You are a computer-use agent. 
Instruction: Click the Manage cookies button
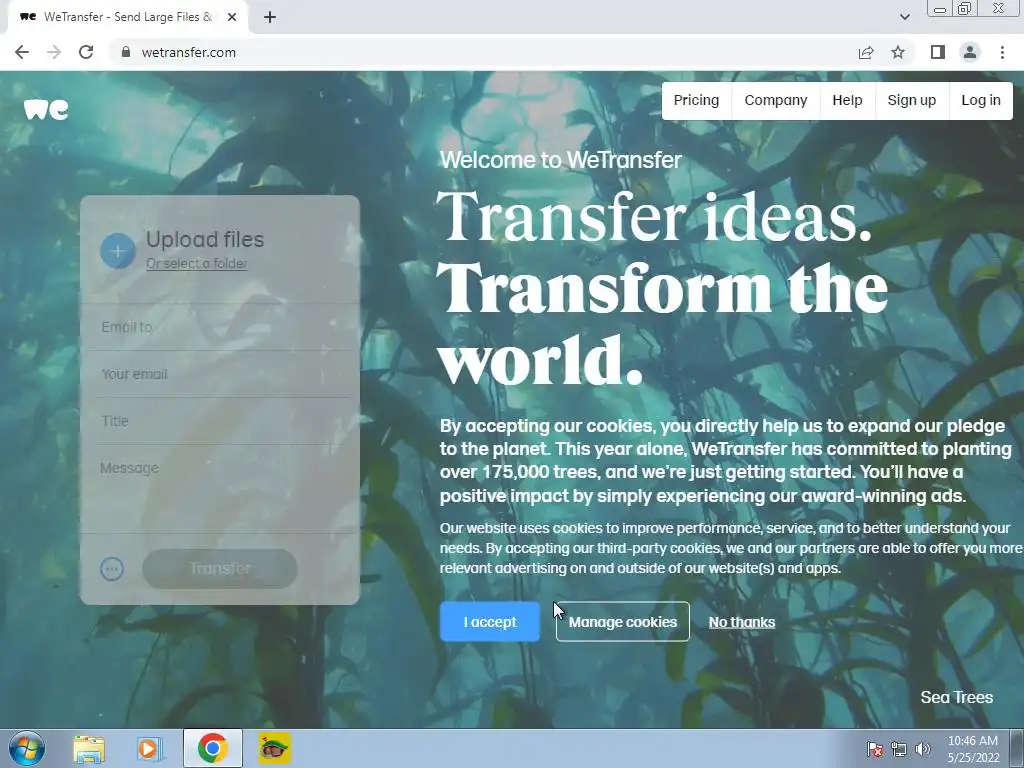pos(622,622)
